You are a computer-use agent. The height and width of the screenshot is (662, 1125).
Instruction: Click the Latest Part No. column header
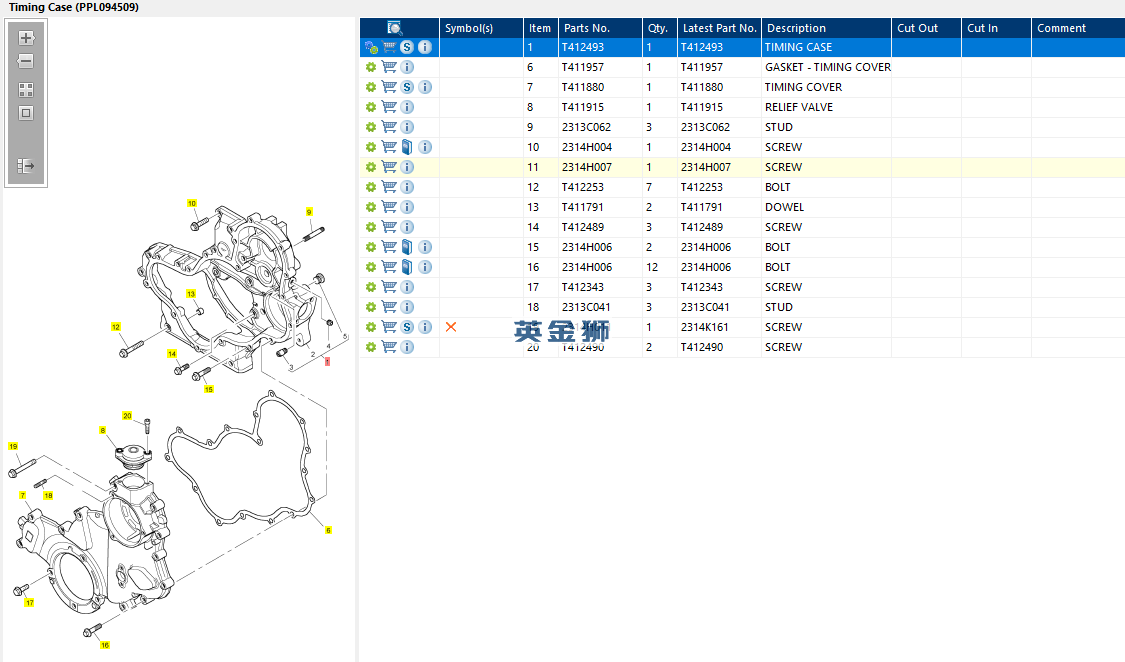point(719,28)
